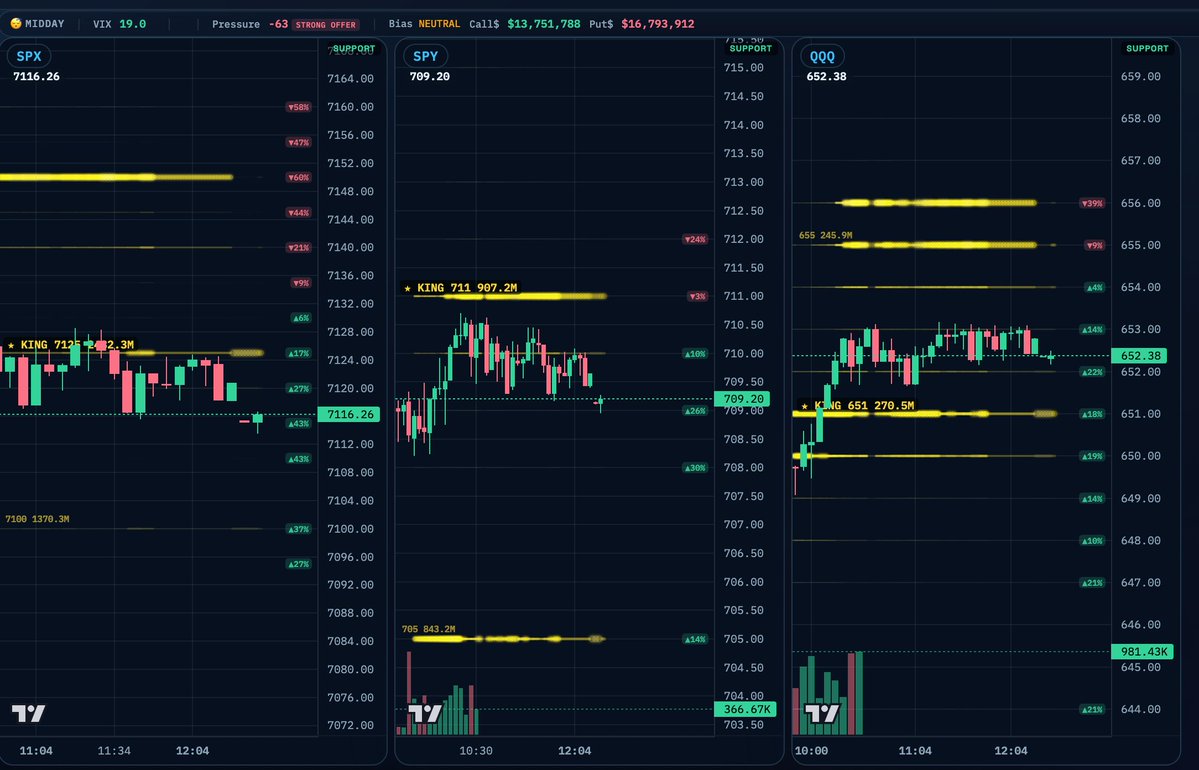Image resolution: width=1199 pixels, height=770 pixels.
Task: Click the Pressure -63 value
Action: [x=278, y=24]
